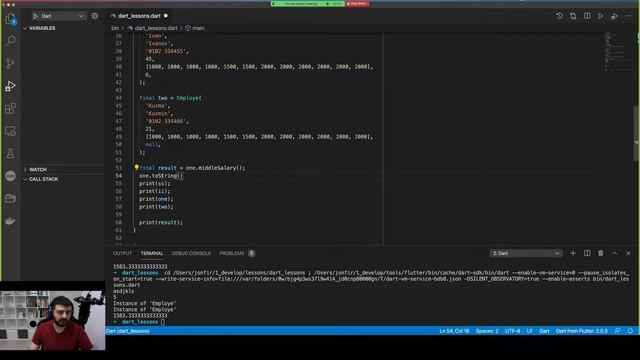640x360 pixels.
Task: Open the Explorer view in activity bar
Action: coord(11,19)
